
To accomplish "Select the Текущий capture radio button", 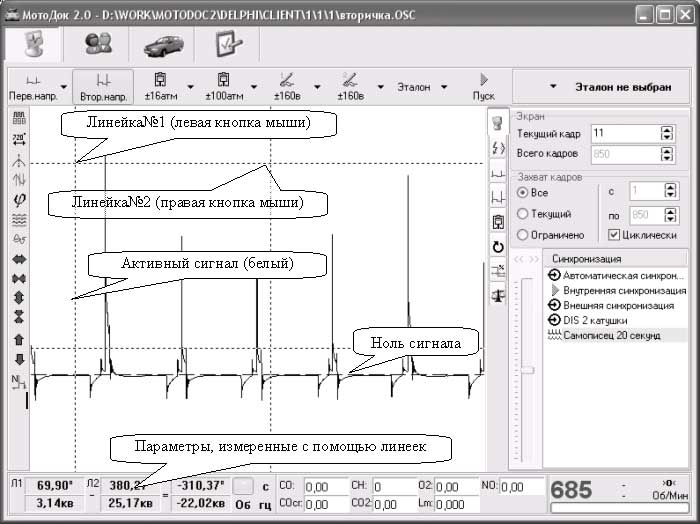I will pos(522,214).
